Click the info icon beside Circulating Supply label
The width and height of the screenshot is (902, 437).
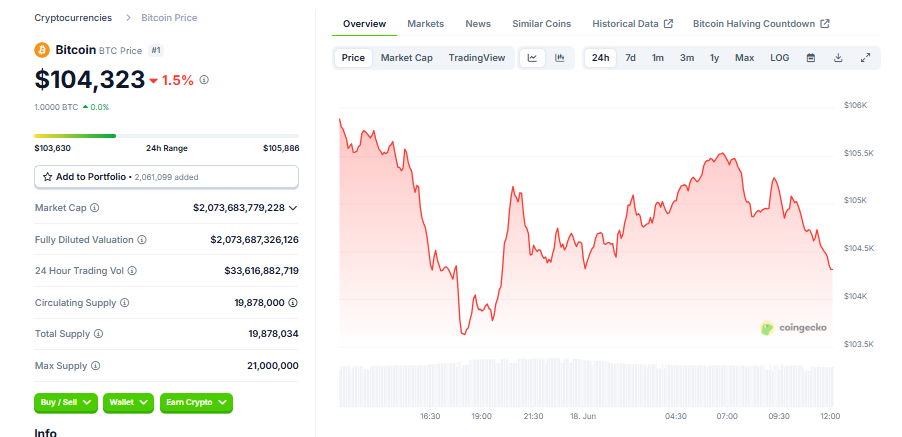click(x=124, y=302)
